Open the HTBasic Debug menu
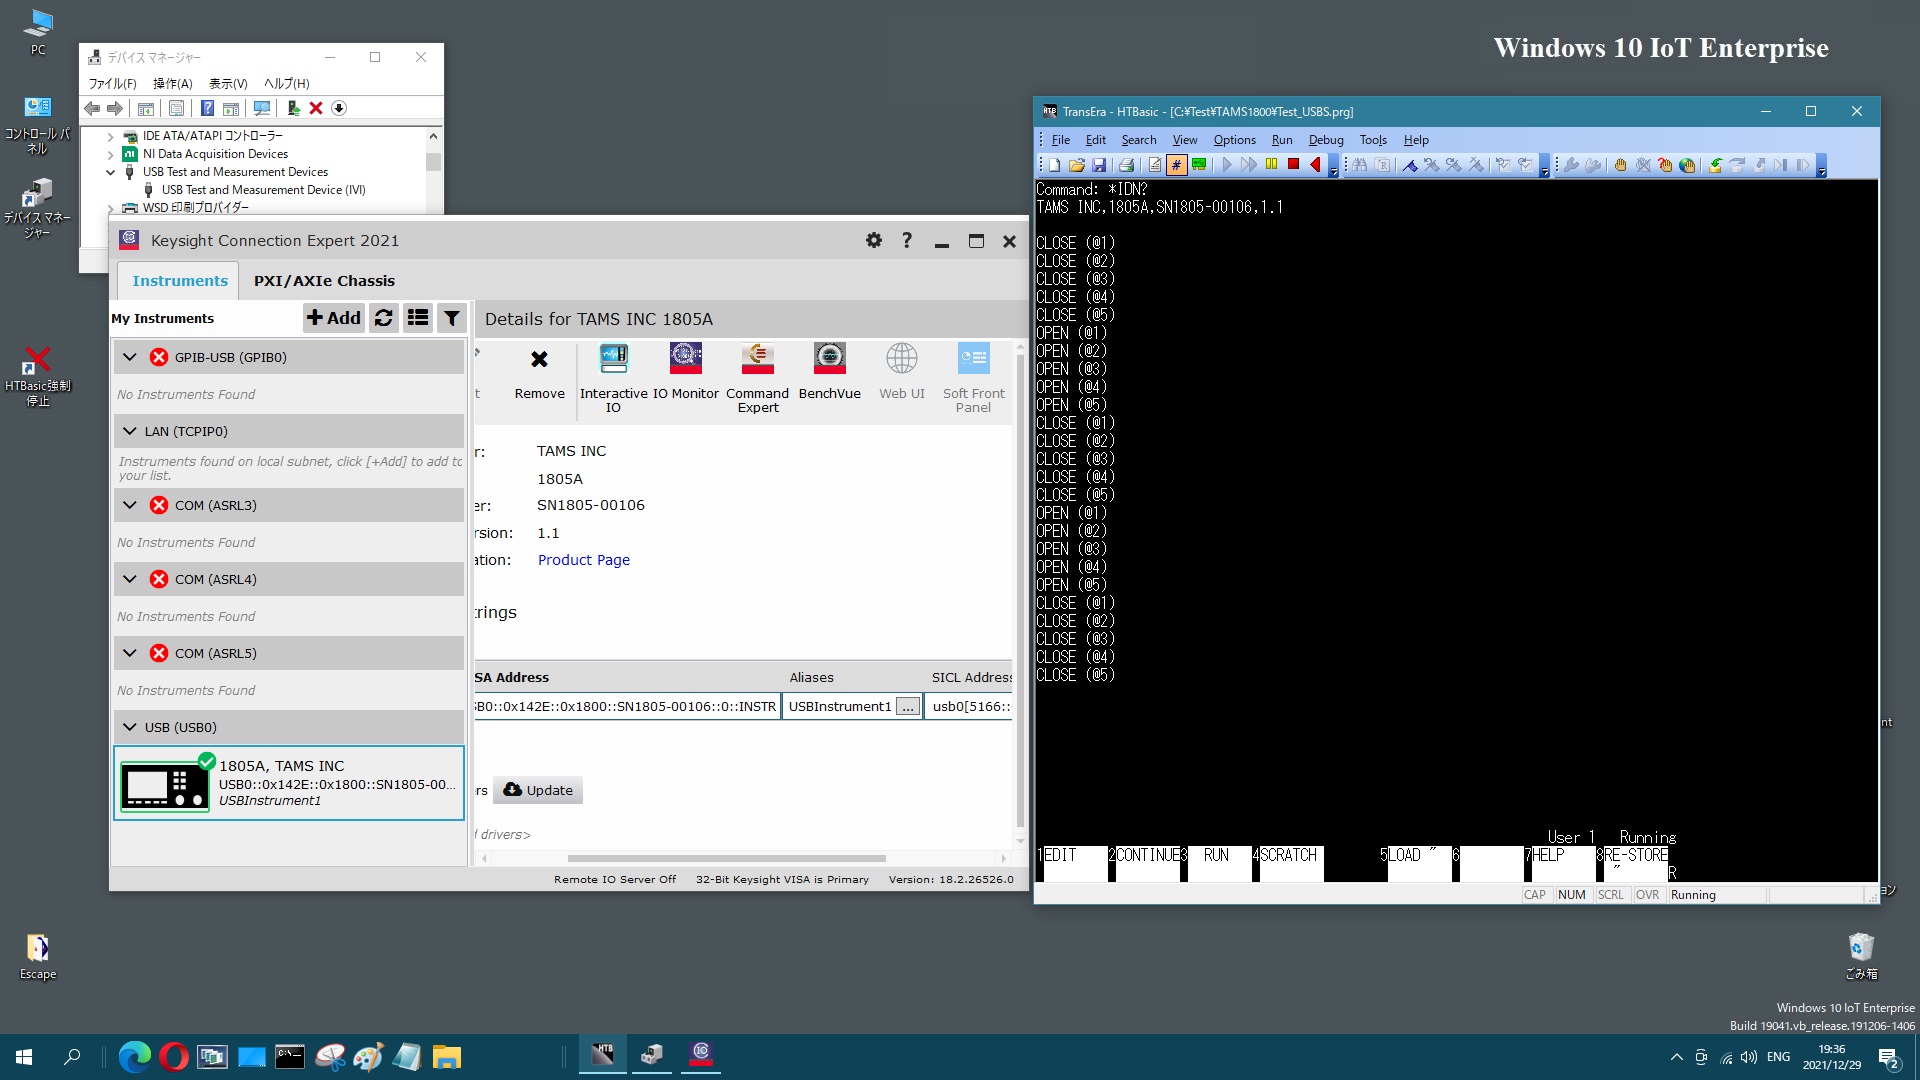1920x1080 pixels. [x=1326, y=140]
